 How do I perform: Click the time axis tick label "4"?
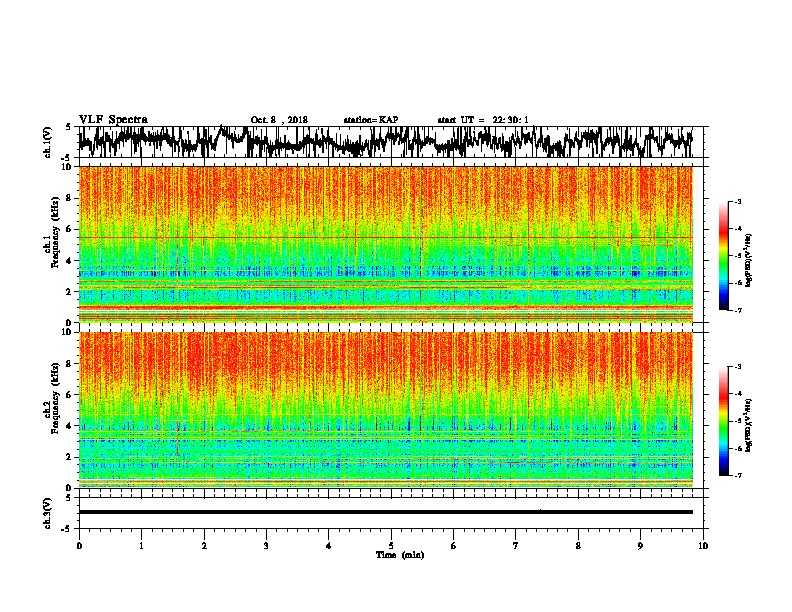pos(329,546)
